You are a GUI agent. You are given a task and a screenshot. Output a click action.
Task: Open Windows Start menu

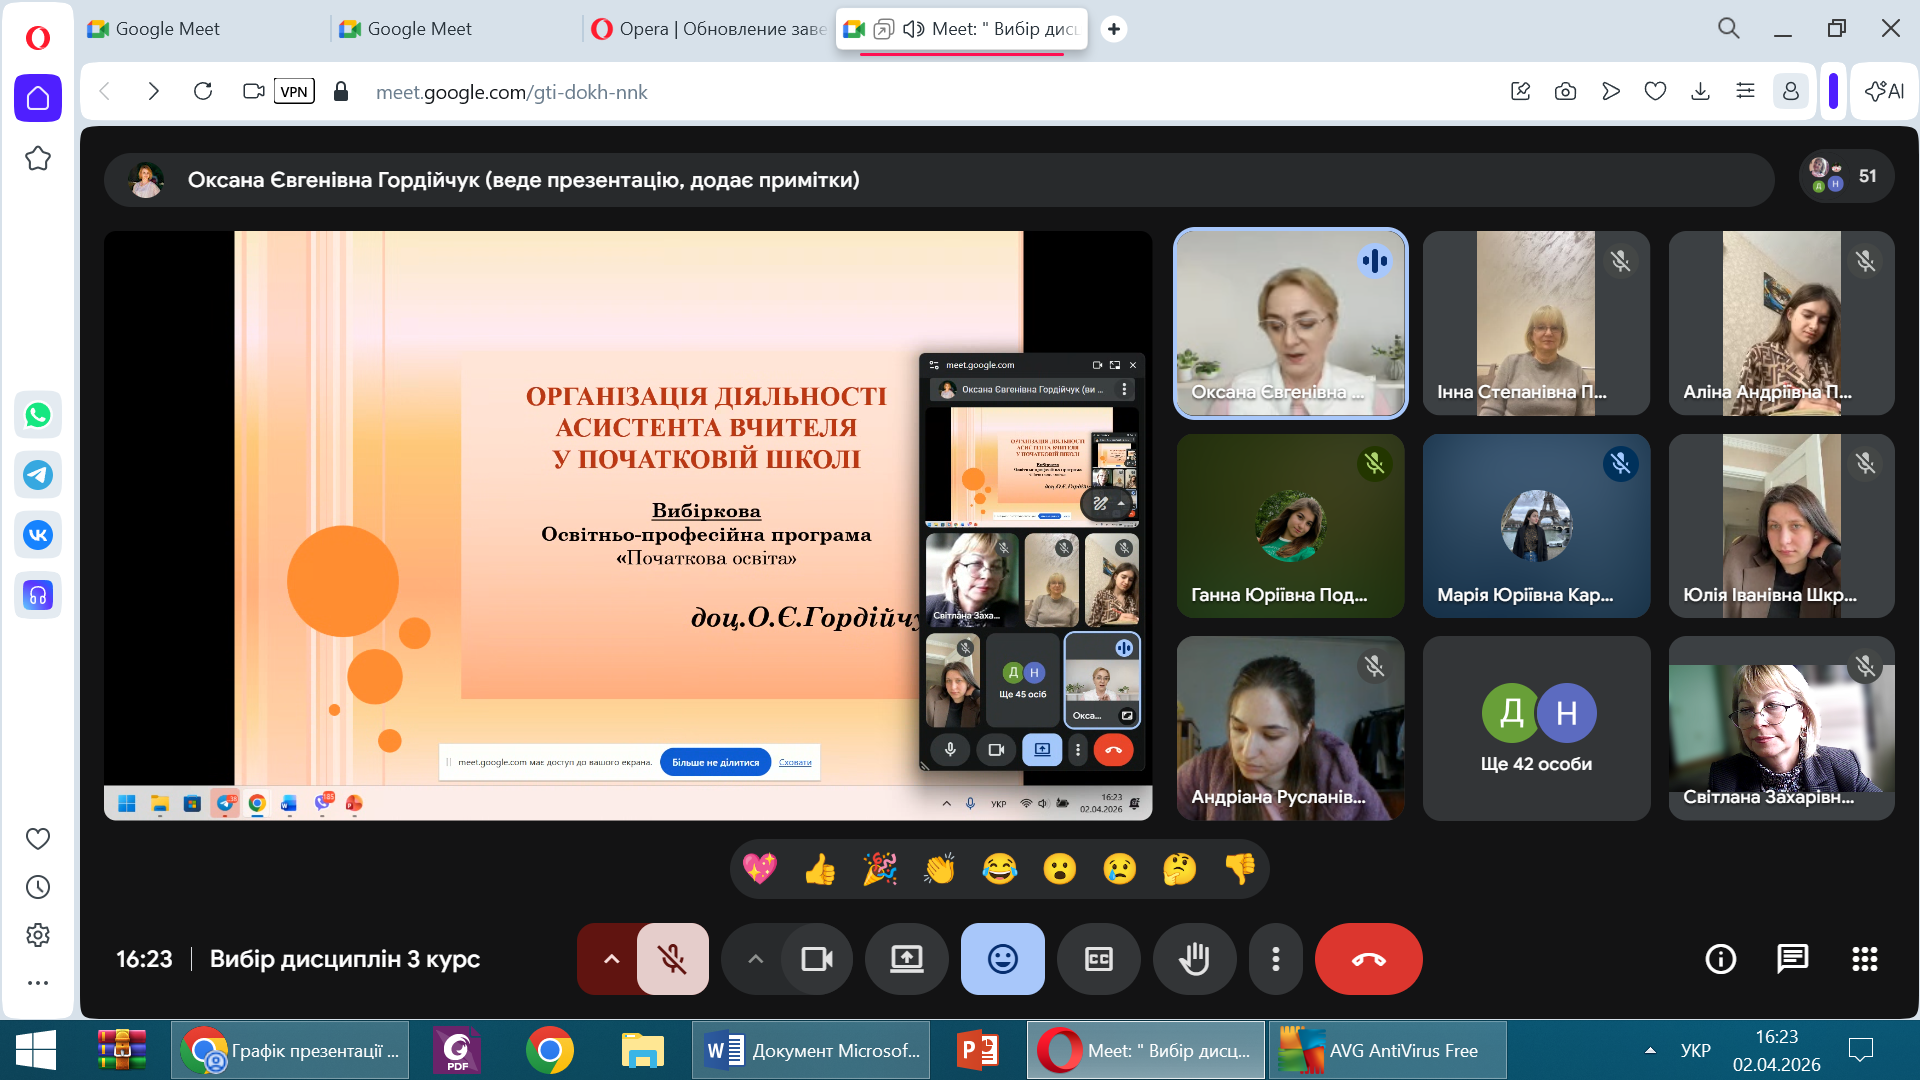tap(36, 1051)
